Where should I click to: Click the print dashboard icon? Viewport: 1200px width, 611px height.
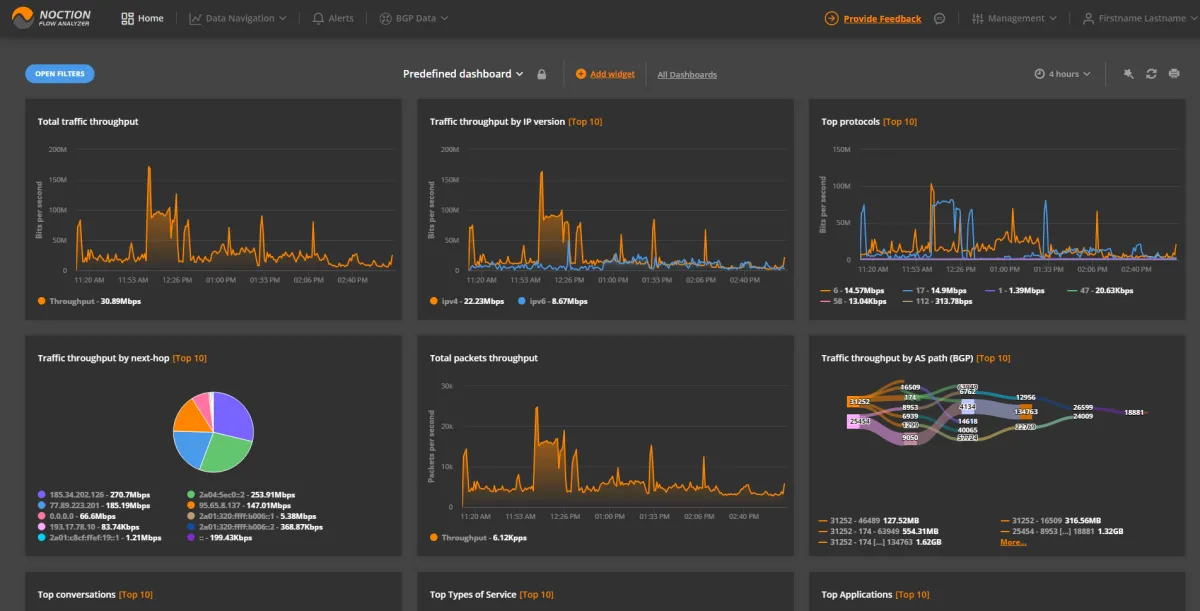(1175, 74)
